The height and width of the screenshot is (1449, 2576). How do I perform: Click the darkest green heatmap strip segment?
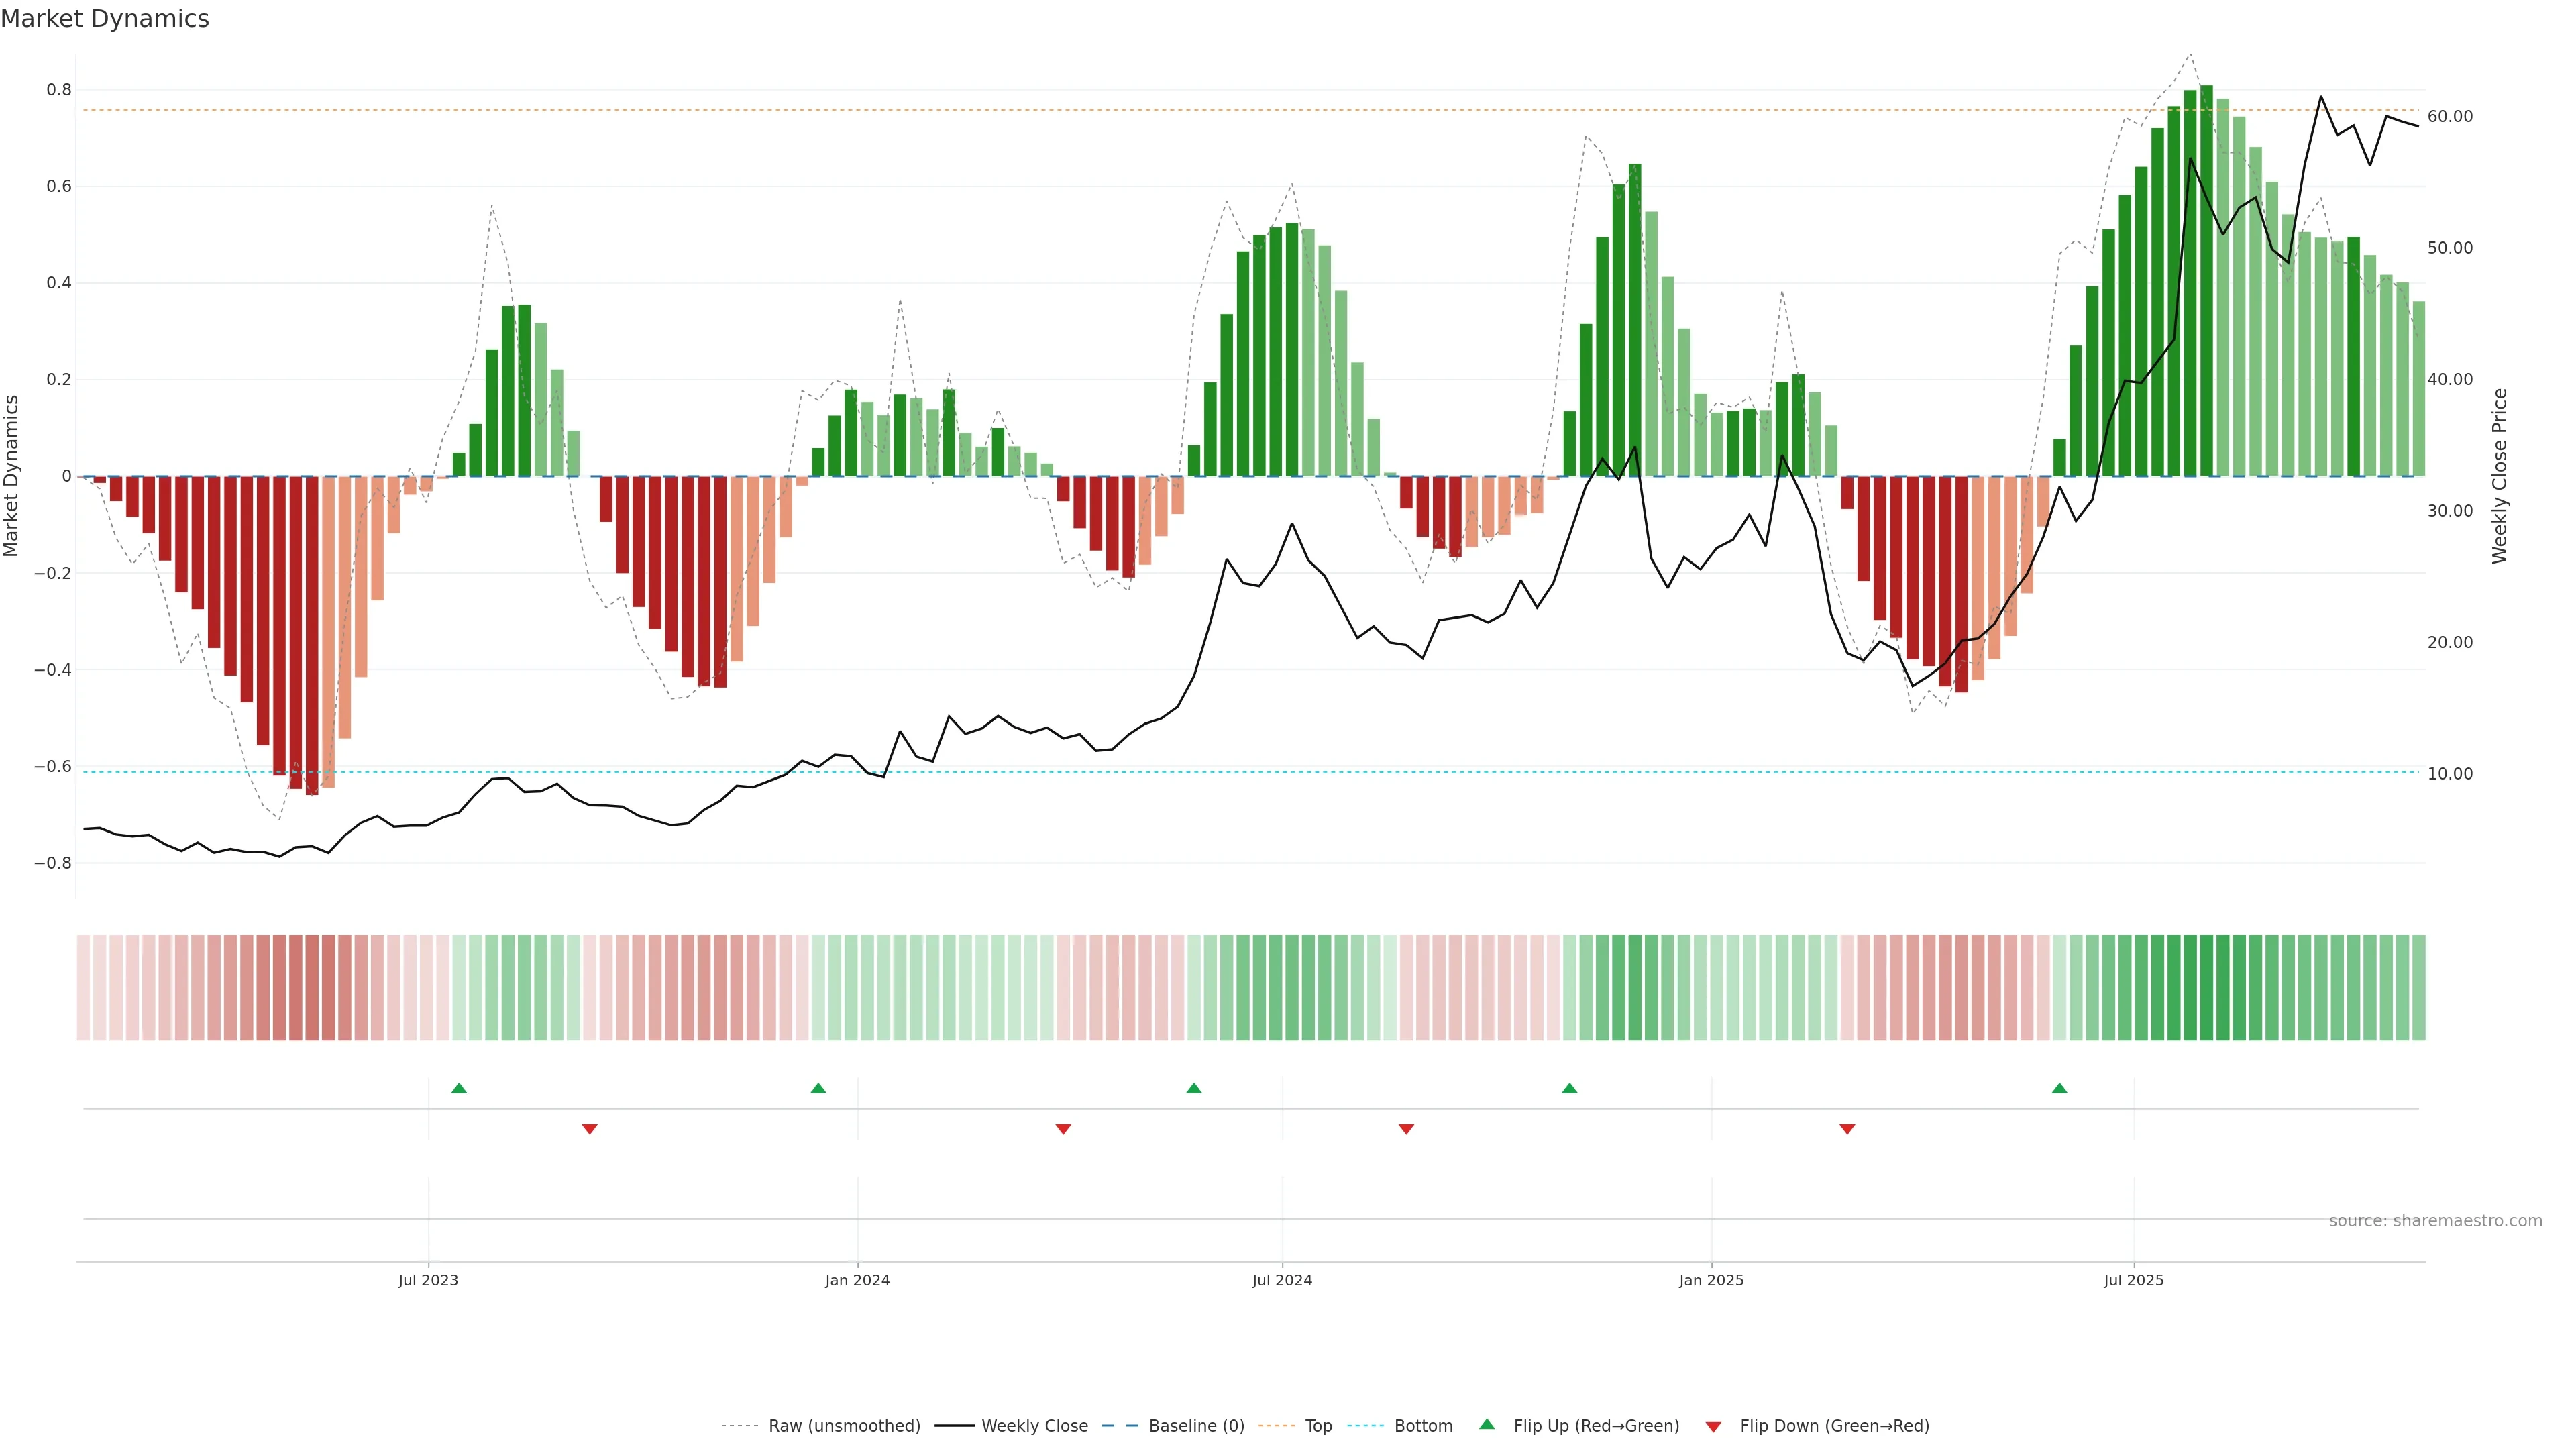(x=2206, y=988)
